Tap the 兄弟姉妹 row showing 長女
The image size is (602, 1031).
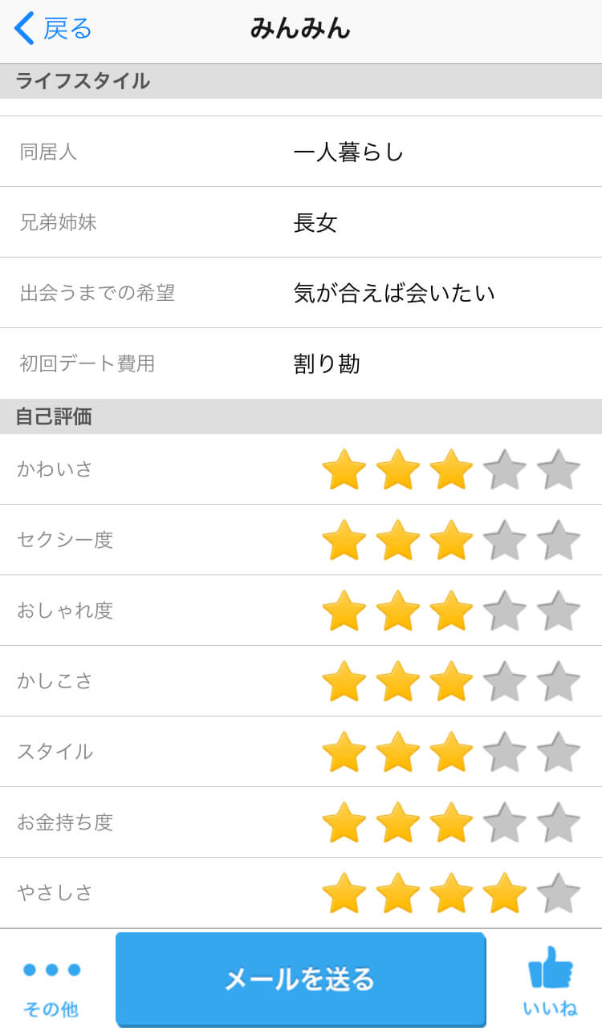tap(301, 223)
